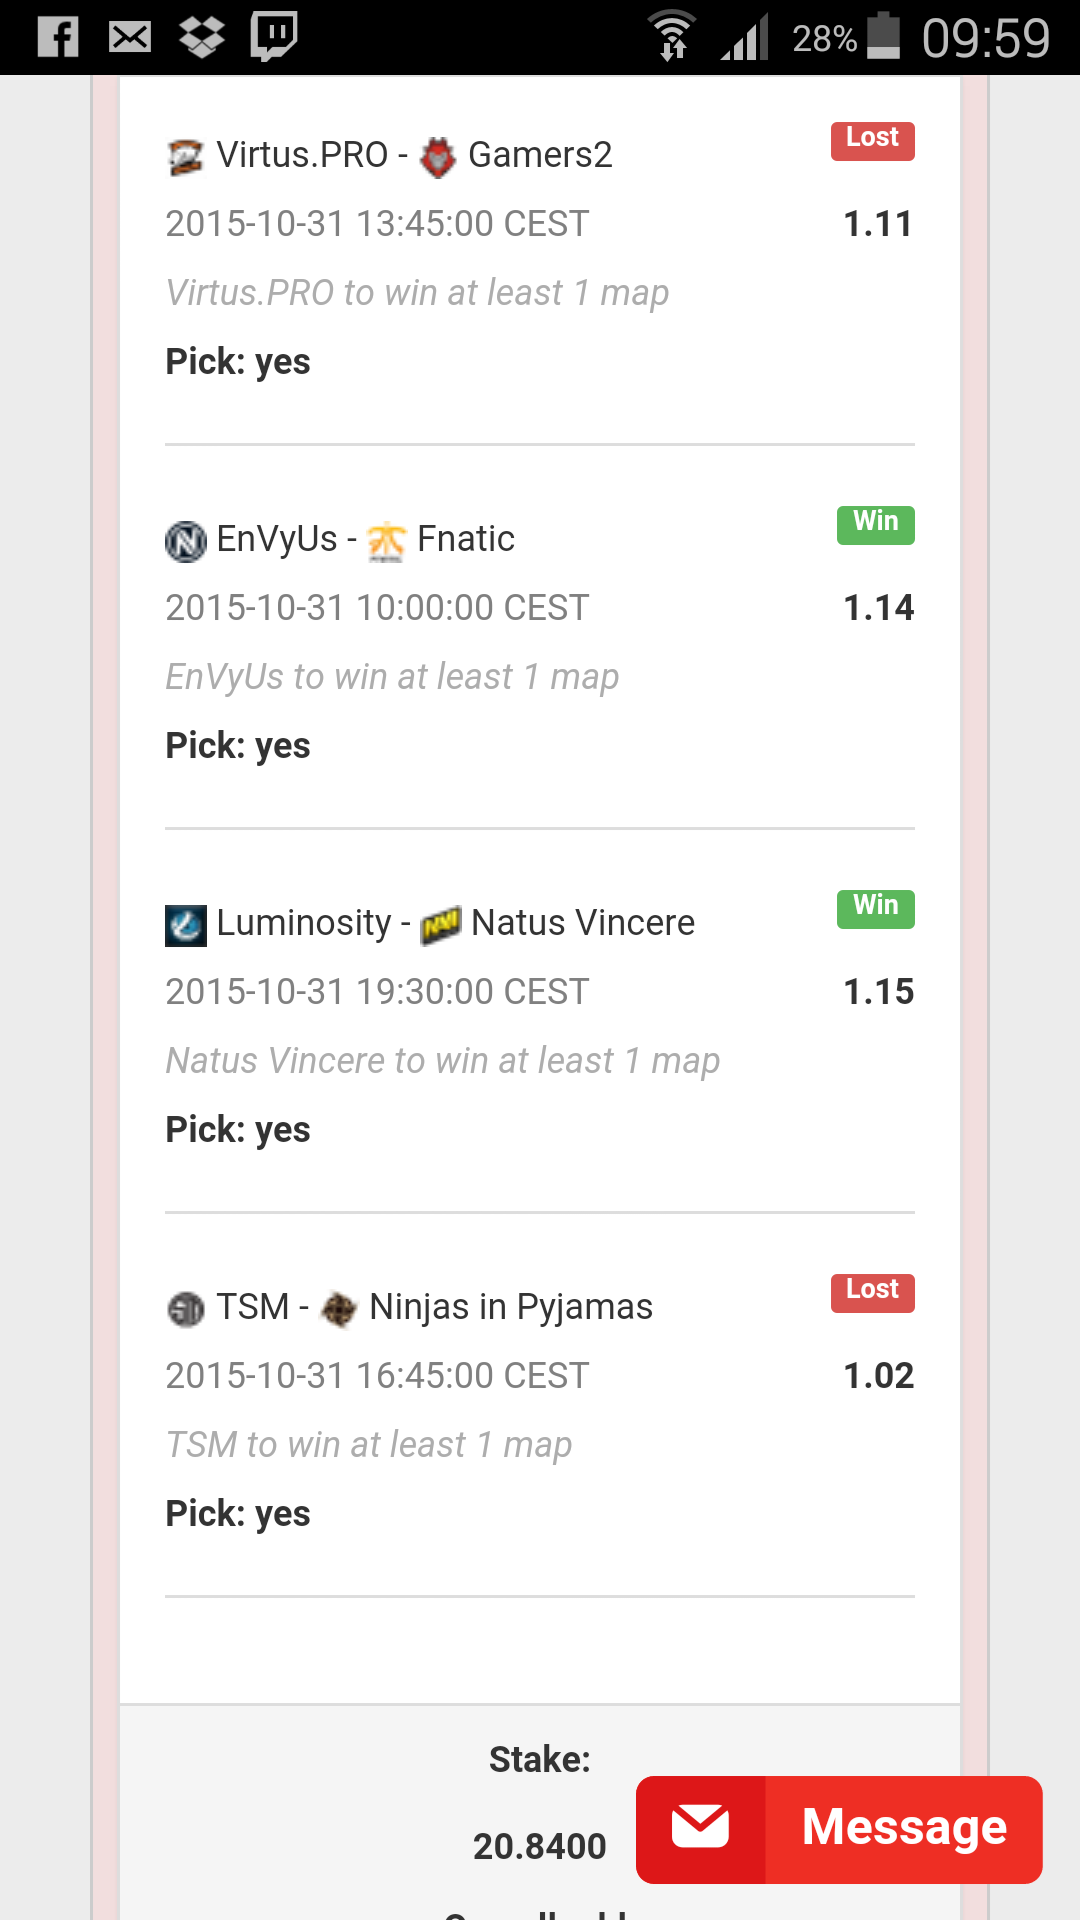Tap the Win badge for EnVyUs match

tap(876, 524)
